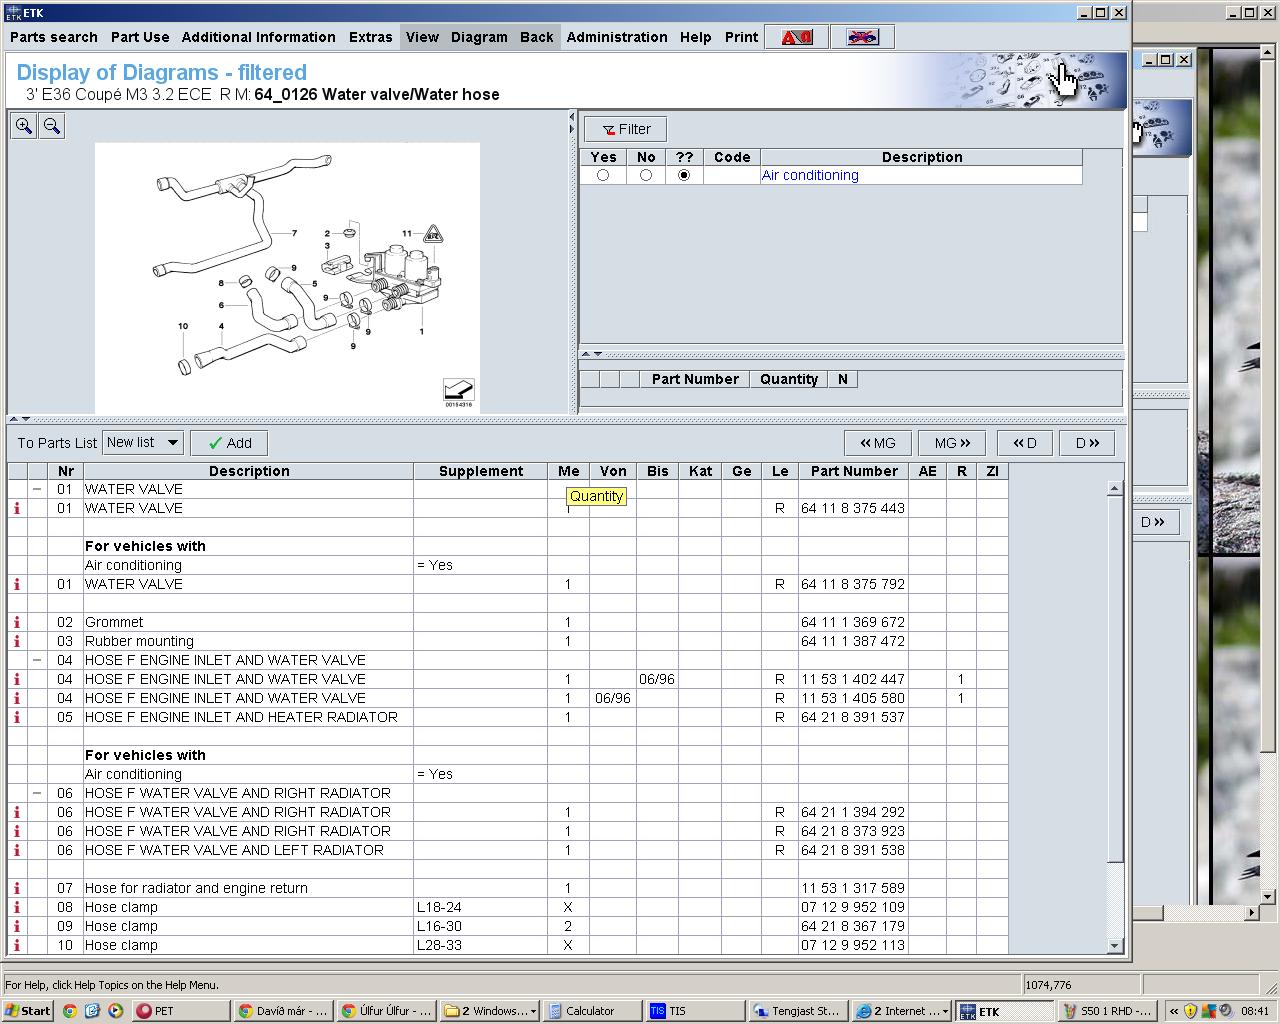Image resolution: width=1280 pixels, height=1024 pixels.
Task: Zoom in on the parts diagram
Action: [x=24, y=126]
